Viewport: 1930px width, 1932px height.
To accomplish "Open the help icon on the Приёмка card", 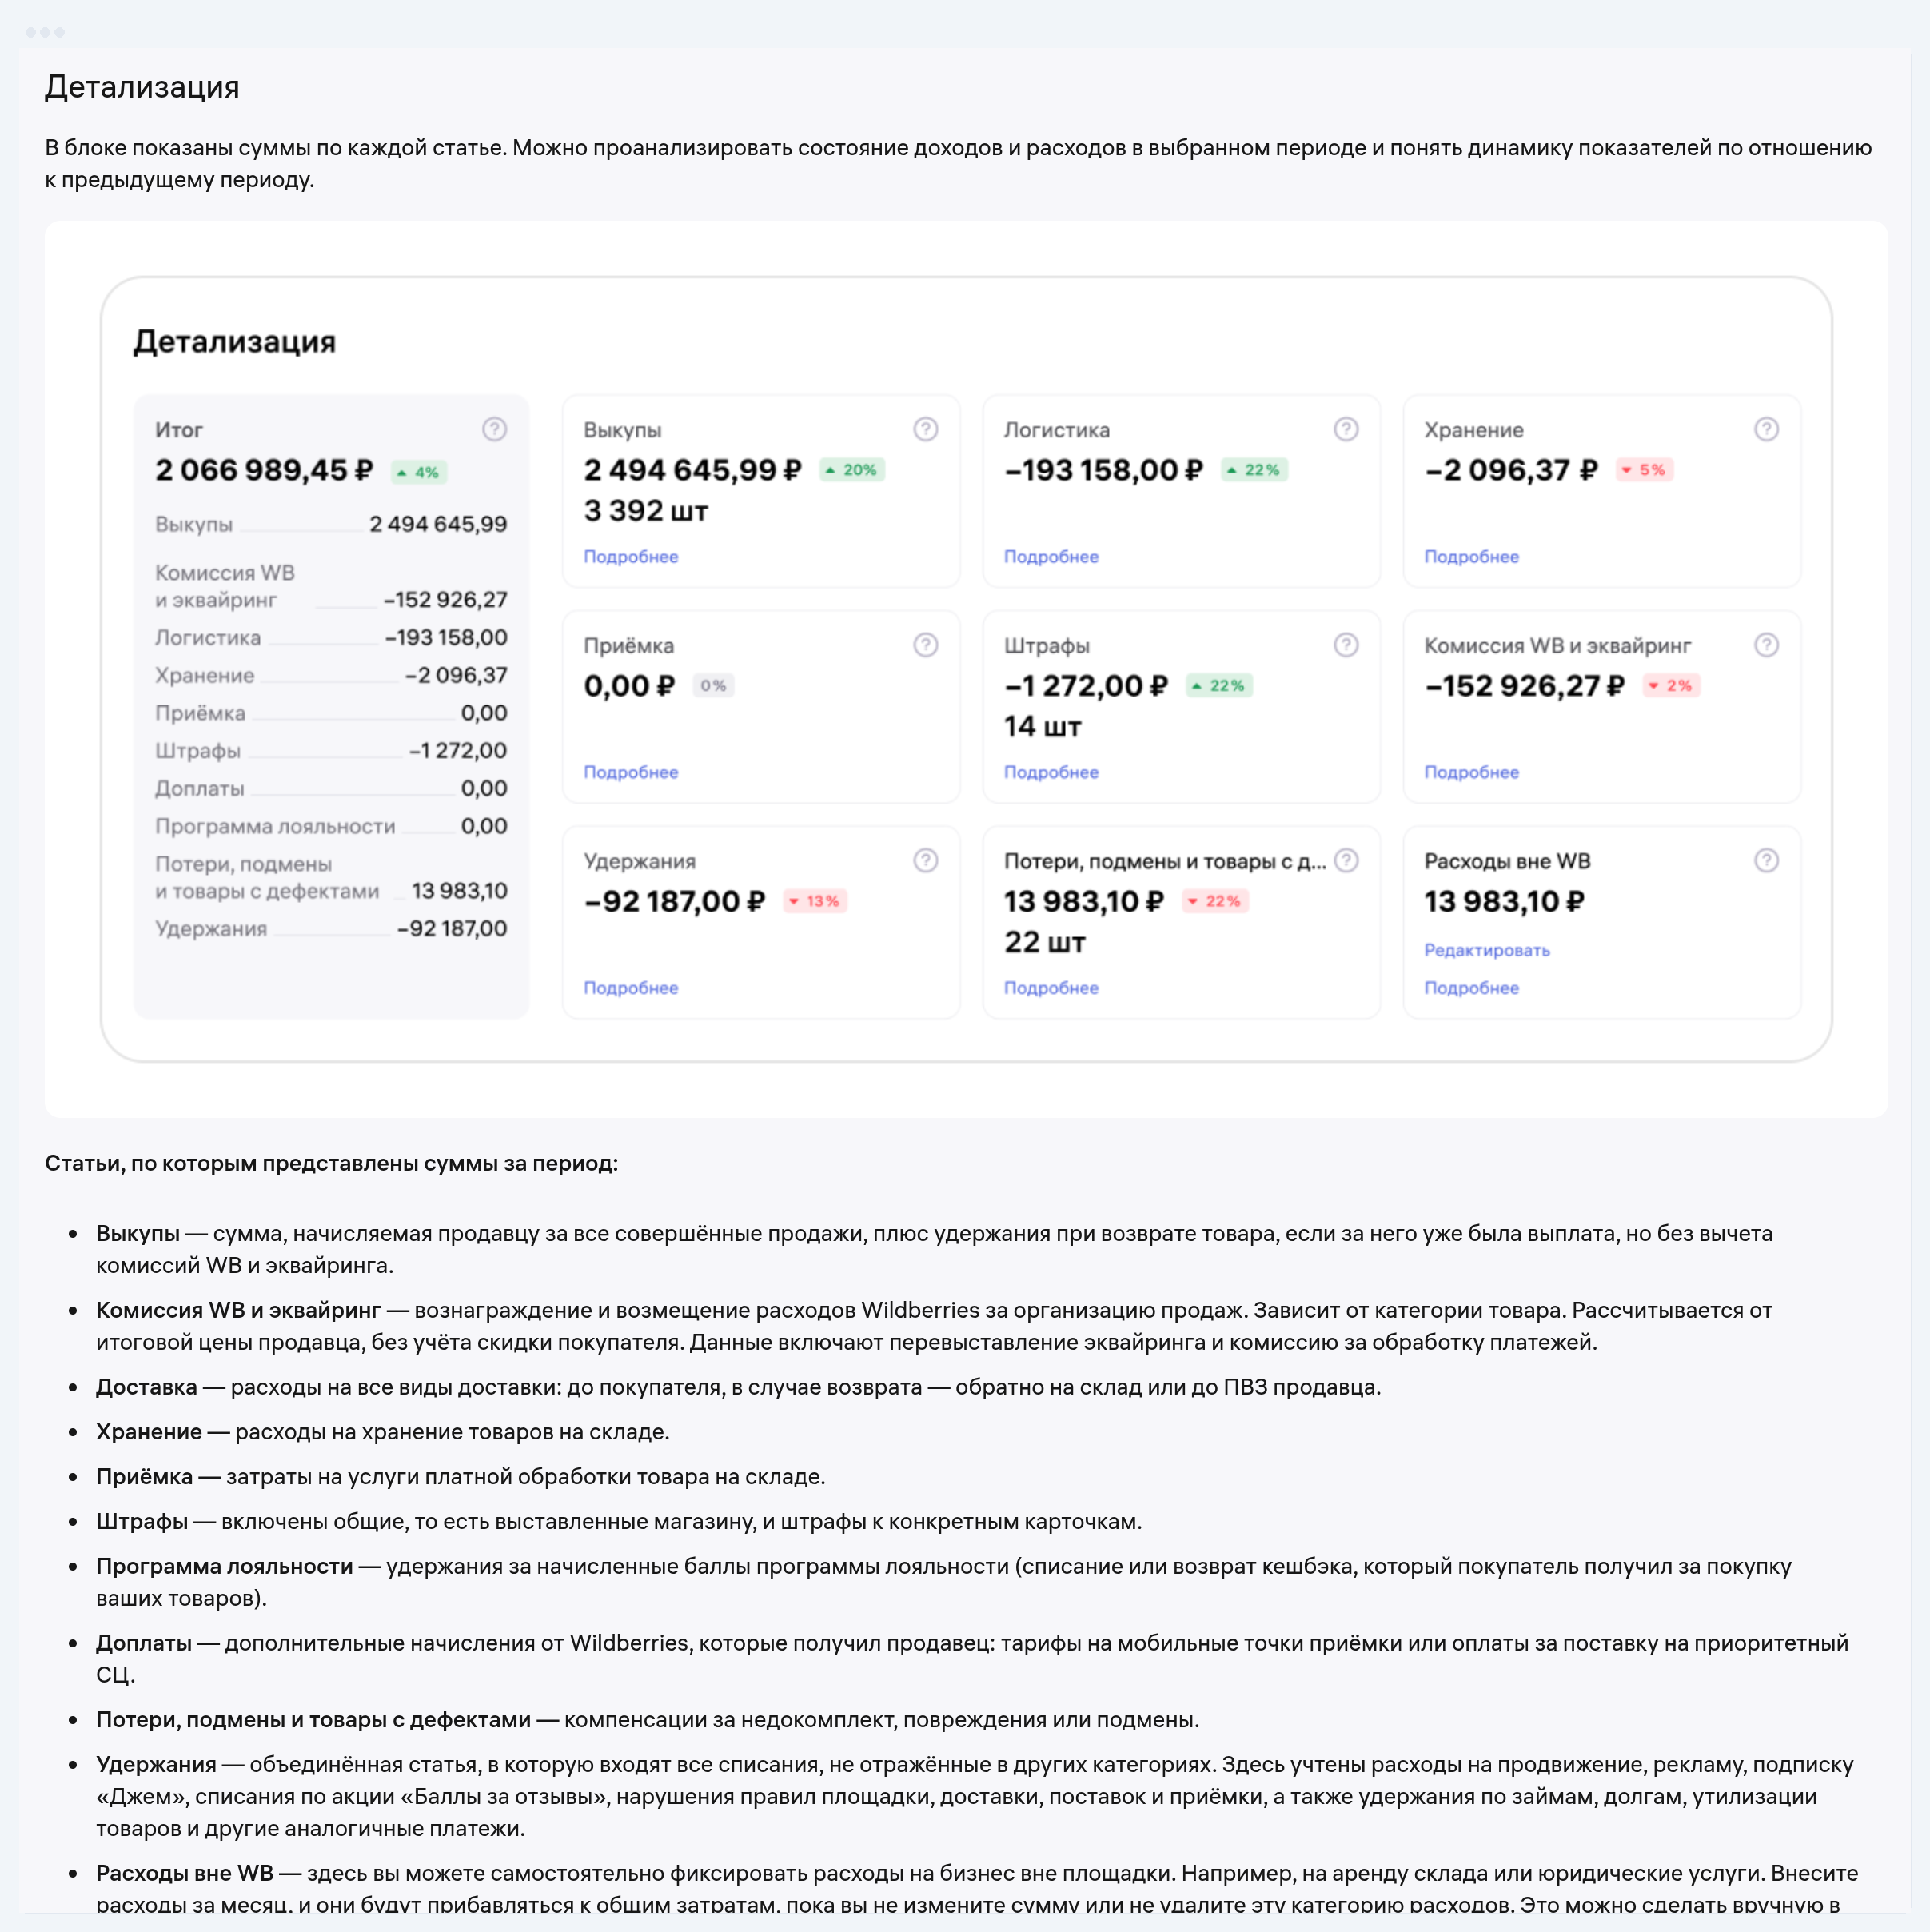I will tap(926, 645).
